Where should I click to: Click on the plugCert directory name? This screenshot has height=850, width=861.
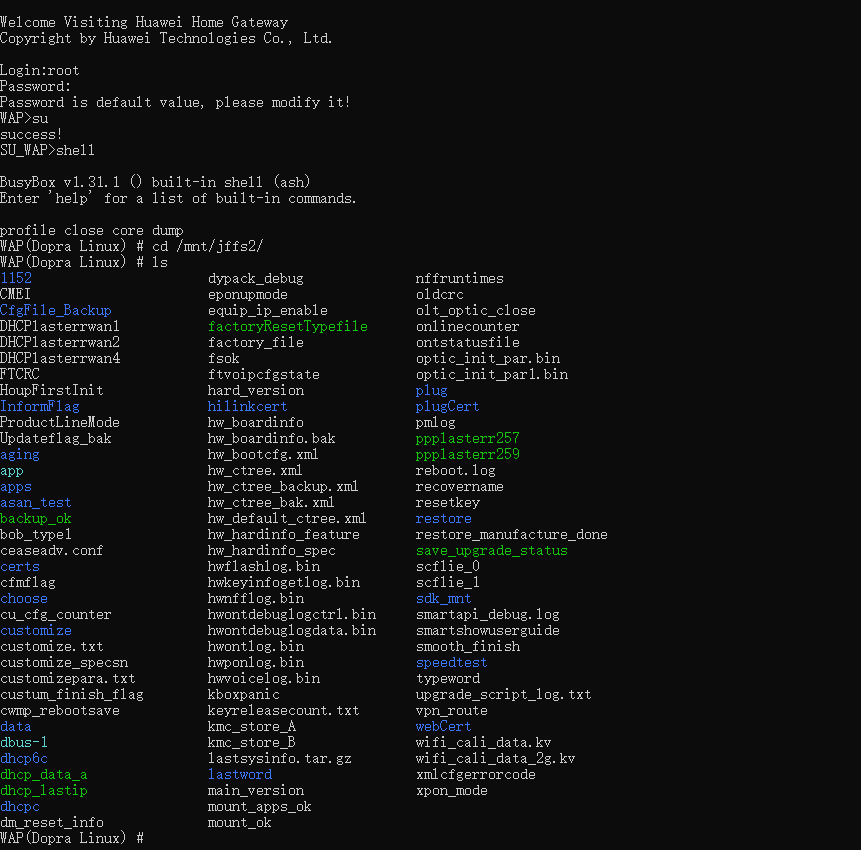[447, 406]
